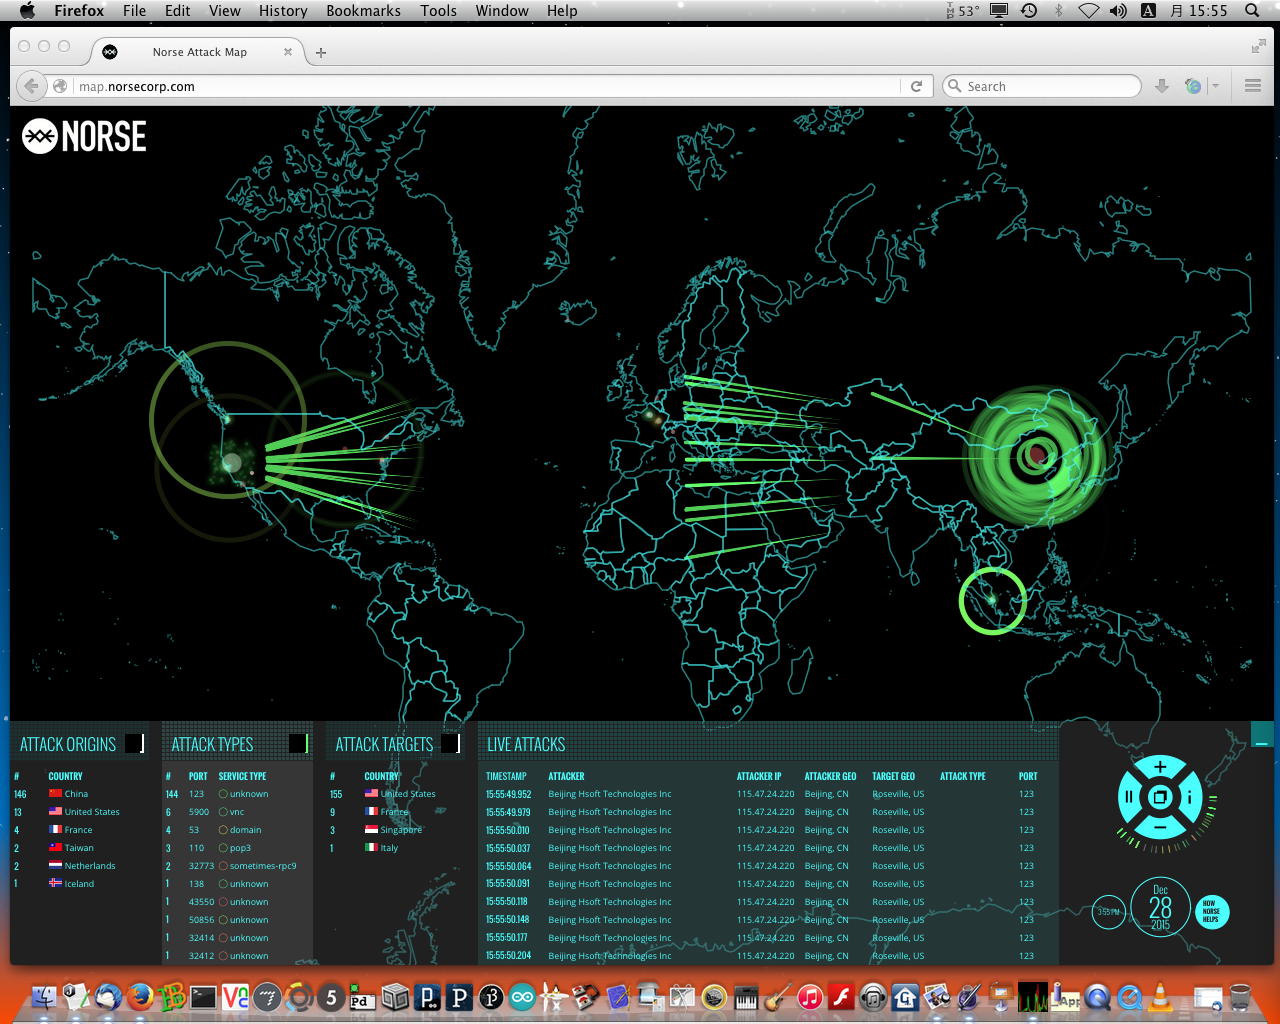Open the Firefox hamburger menu
This screenshot has height=1024, width=1280.
tap(1253, 86)
